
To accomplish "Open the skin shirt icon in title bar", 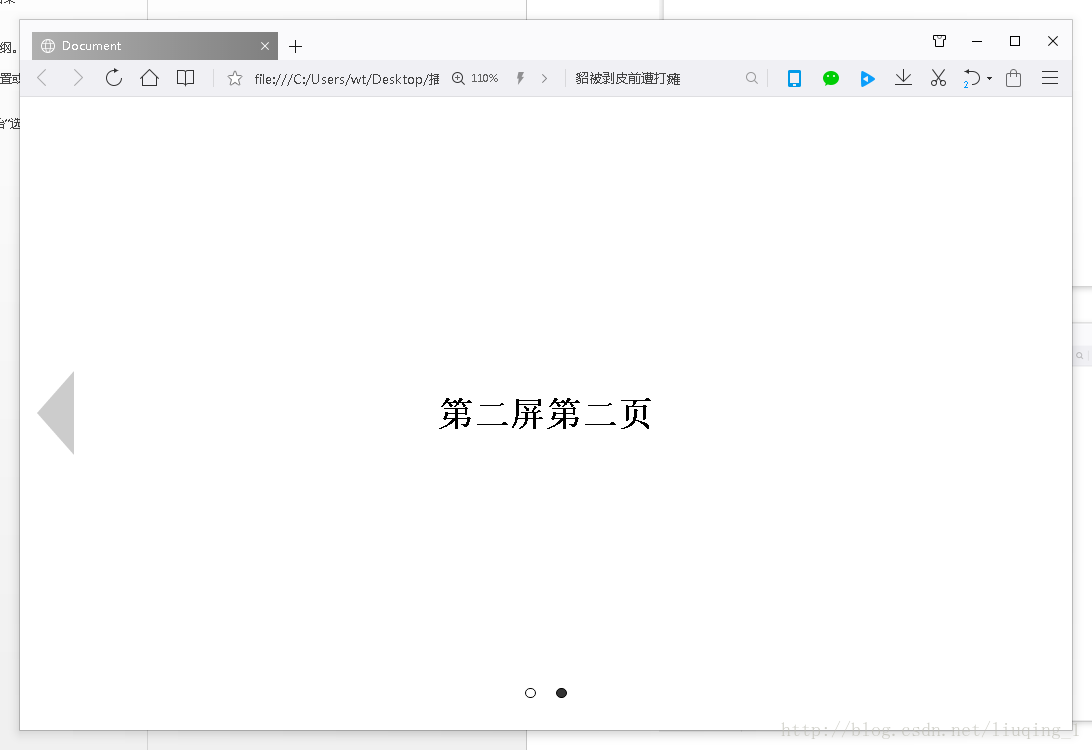I will point(939,41).
